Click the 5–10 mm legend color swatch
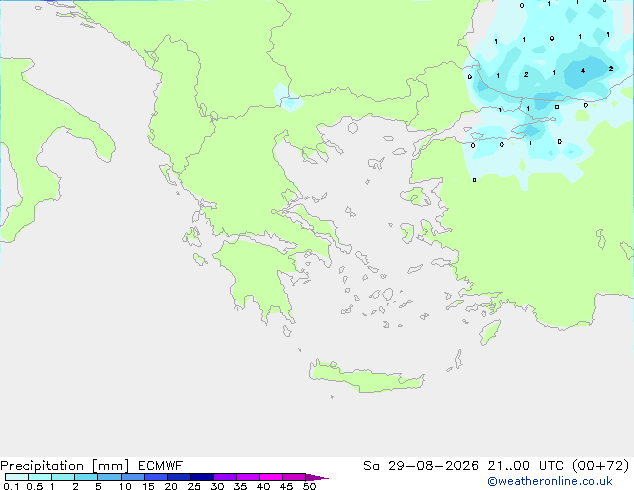Viewport: 634px width, 490px height. (109, 477)
